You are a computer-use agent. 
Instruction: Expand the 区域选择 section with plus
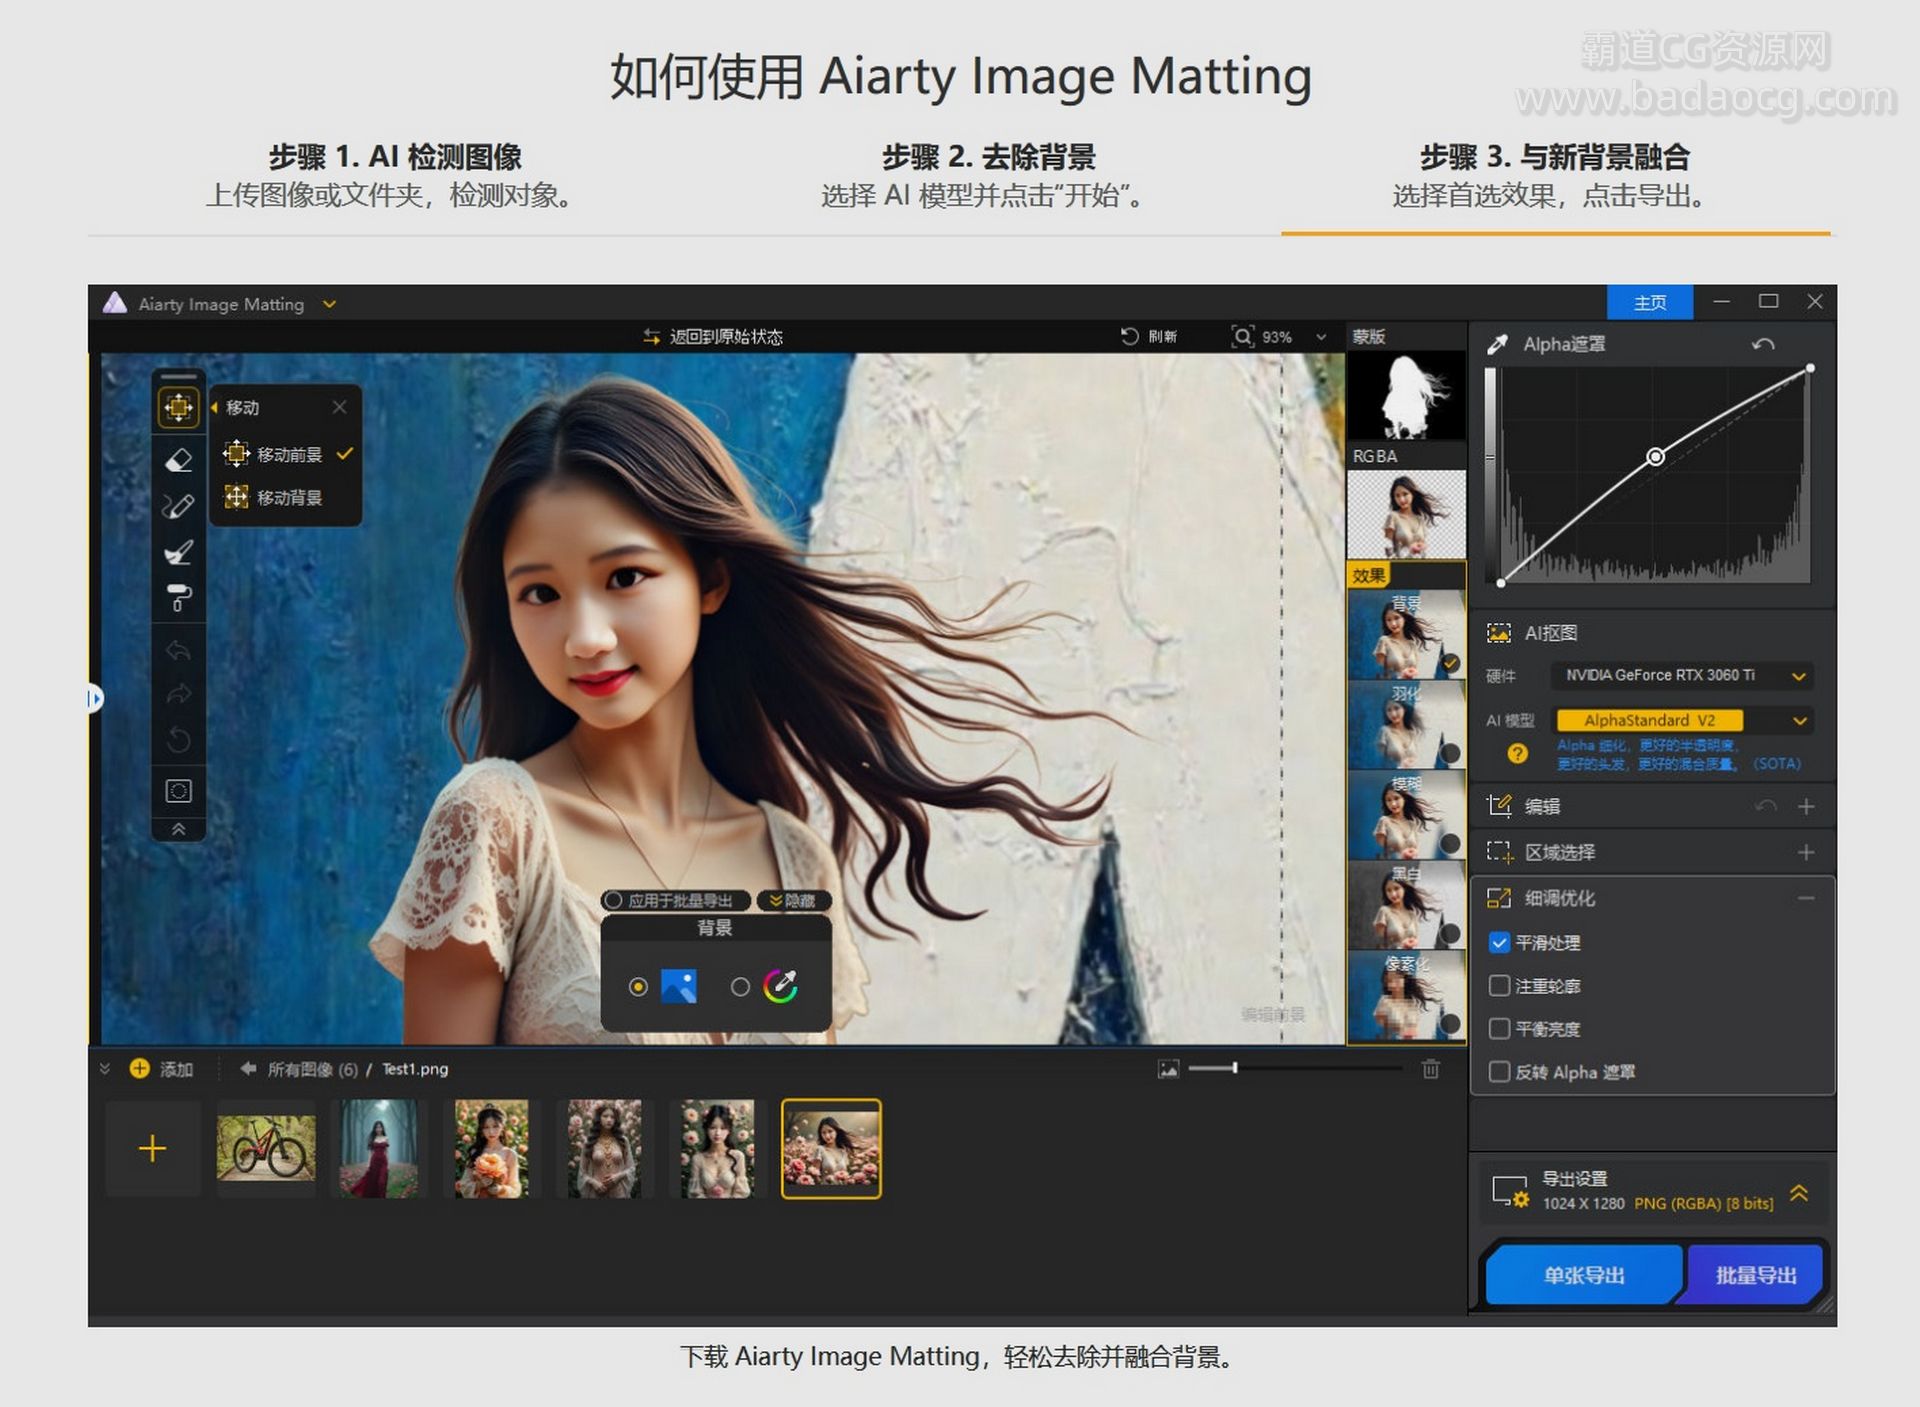coord(1806,852)
